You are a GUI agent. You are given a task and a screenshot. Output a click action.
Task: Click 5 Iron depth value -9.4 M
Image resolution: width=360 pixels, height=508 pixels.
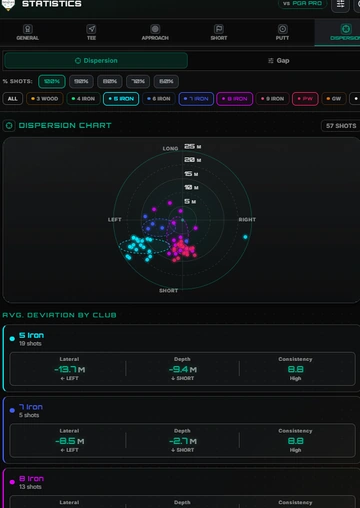coord(182,369)
